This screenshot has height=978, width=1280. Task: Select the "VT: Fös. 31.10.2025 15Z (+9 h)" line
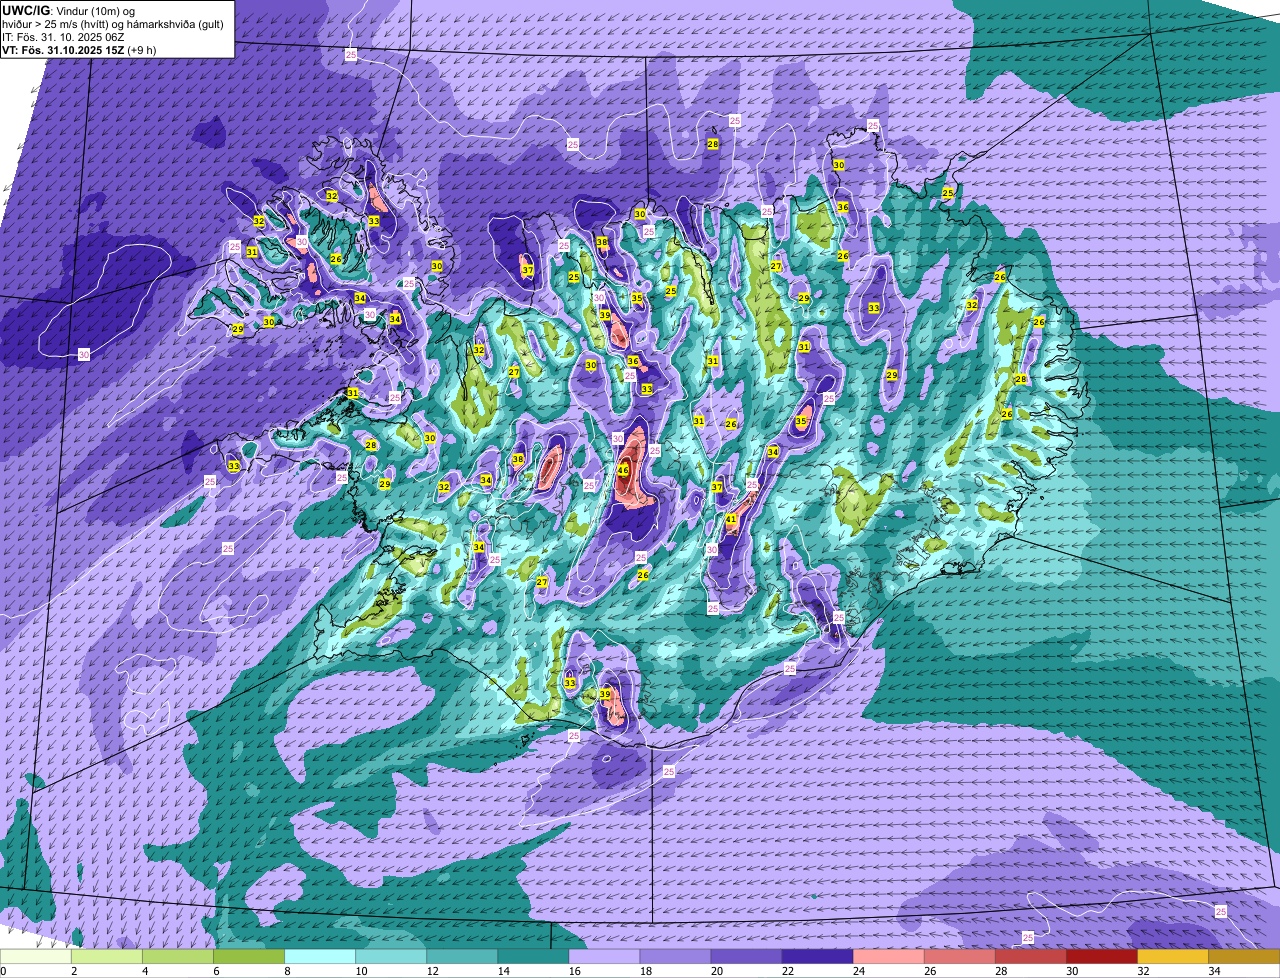tap(79, 49)
